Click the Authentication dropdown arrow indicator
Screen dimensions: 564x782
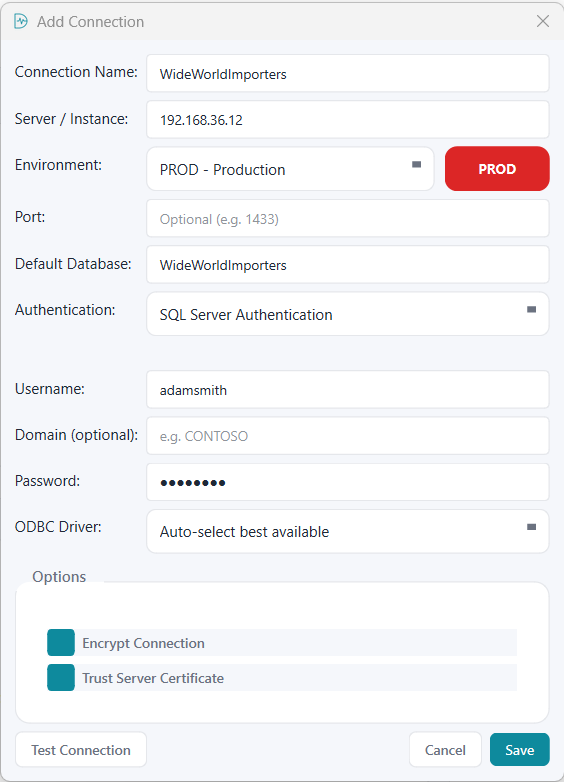click(x=532, y=310)
